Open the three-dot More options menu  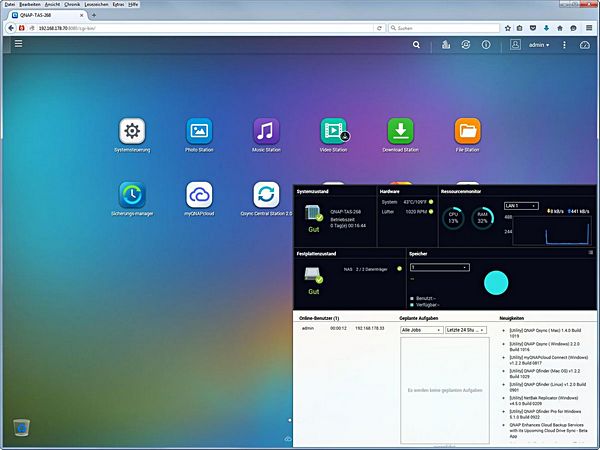(564, 45)
